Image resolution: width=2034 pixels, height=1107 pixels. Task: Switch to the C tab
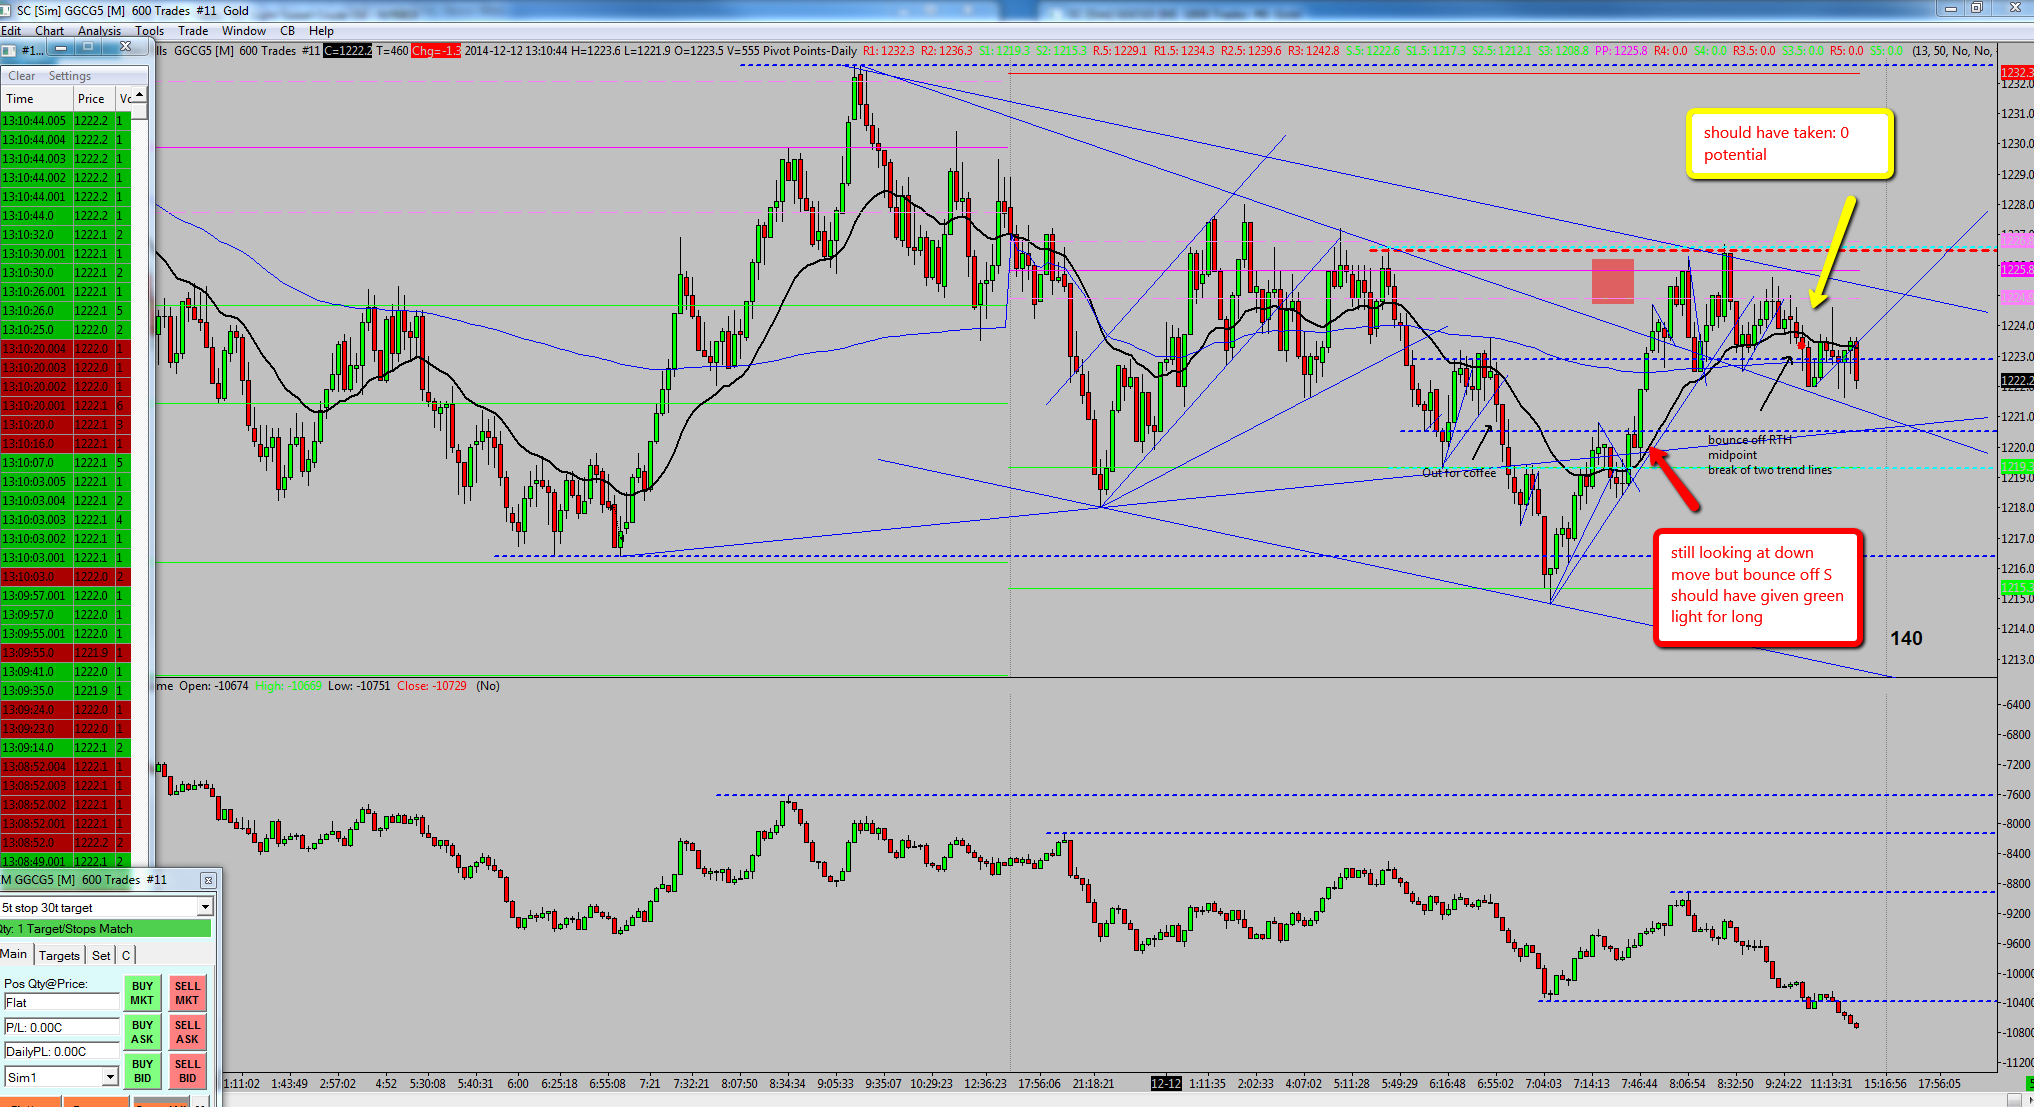126,955
